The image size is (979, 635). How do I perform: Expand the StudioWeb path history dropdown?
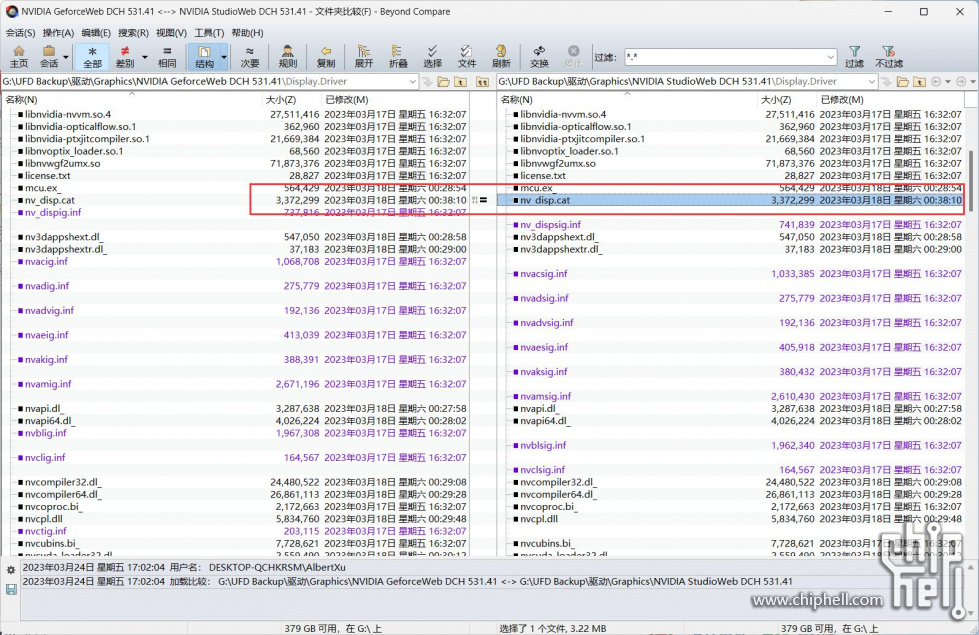tap(872, 82)
